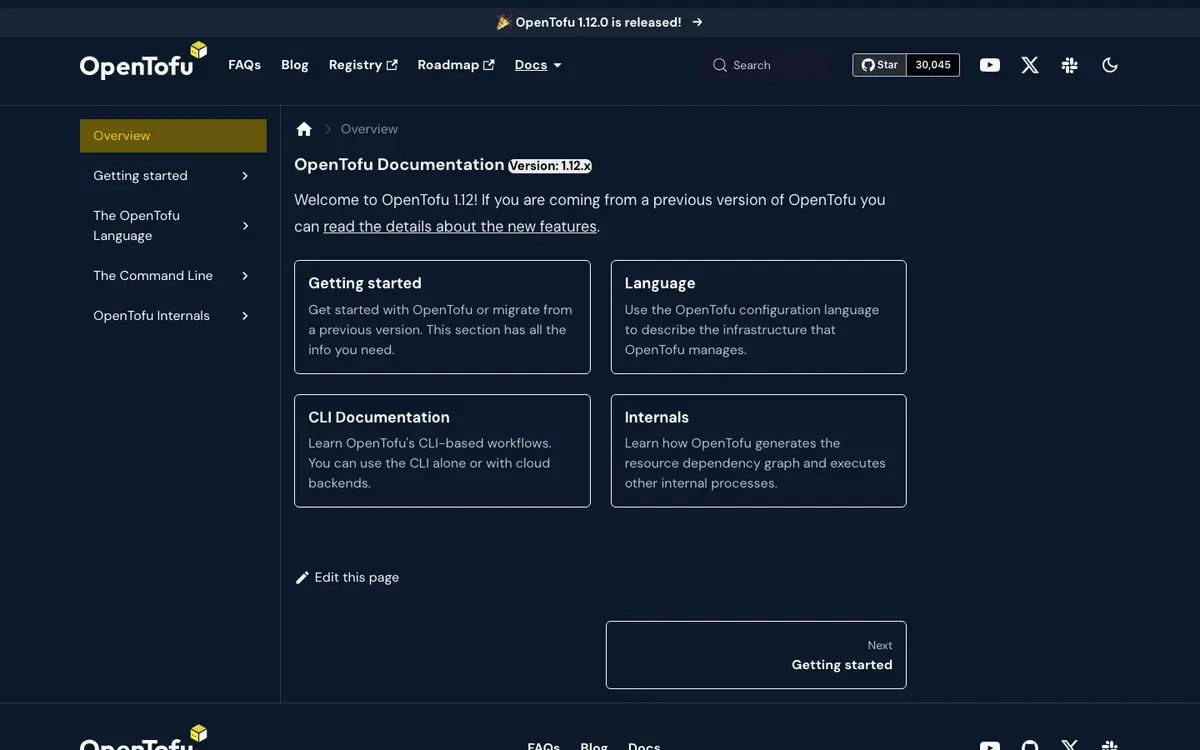Click the Overview breadcrumb text
Screen dimensions: 1200x750
coord(369,129)
